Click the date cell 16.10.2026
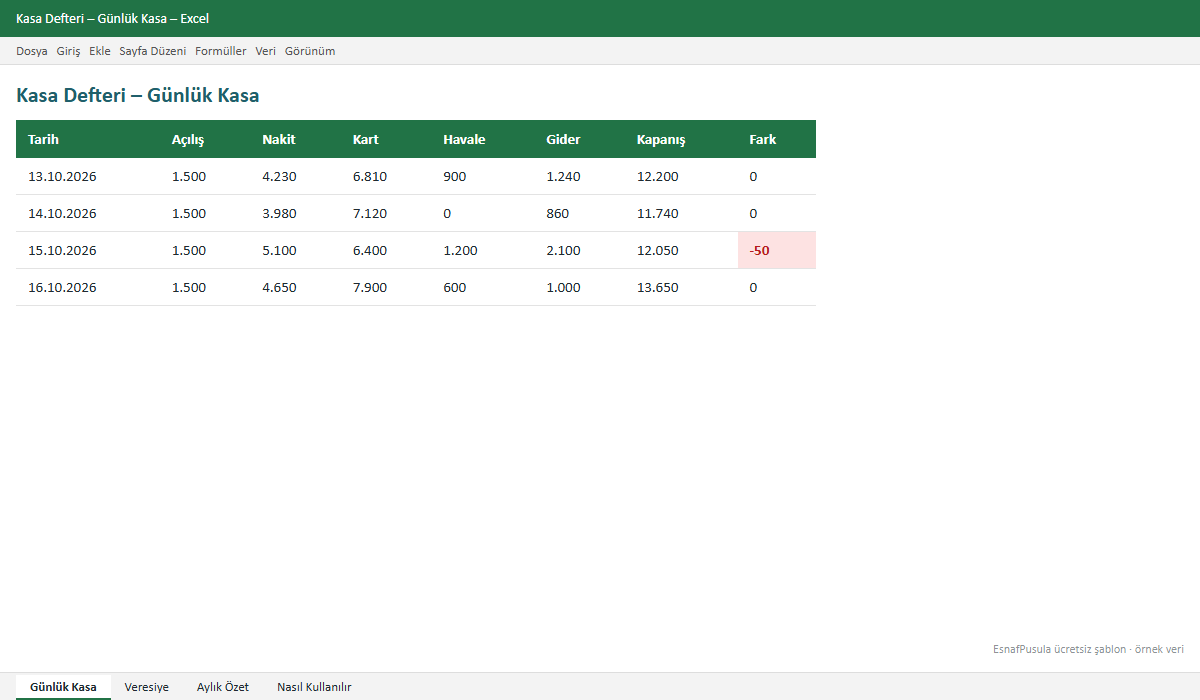Image resolution: width=1200 pixels, height=700 pixels. [88, 287]
